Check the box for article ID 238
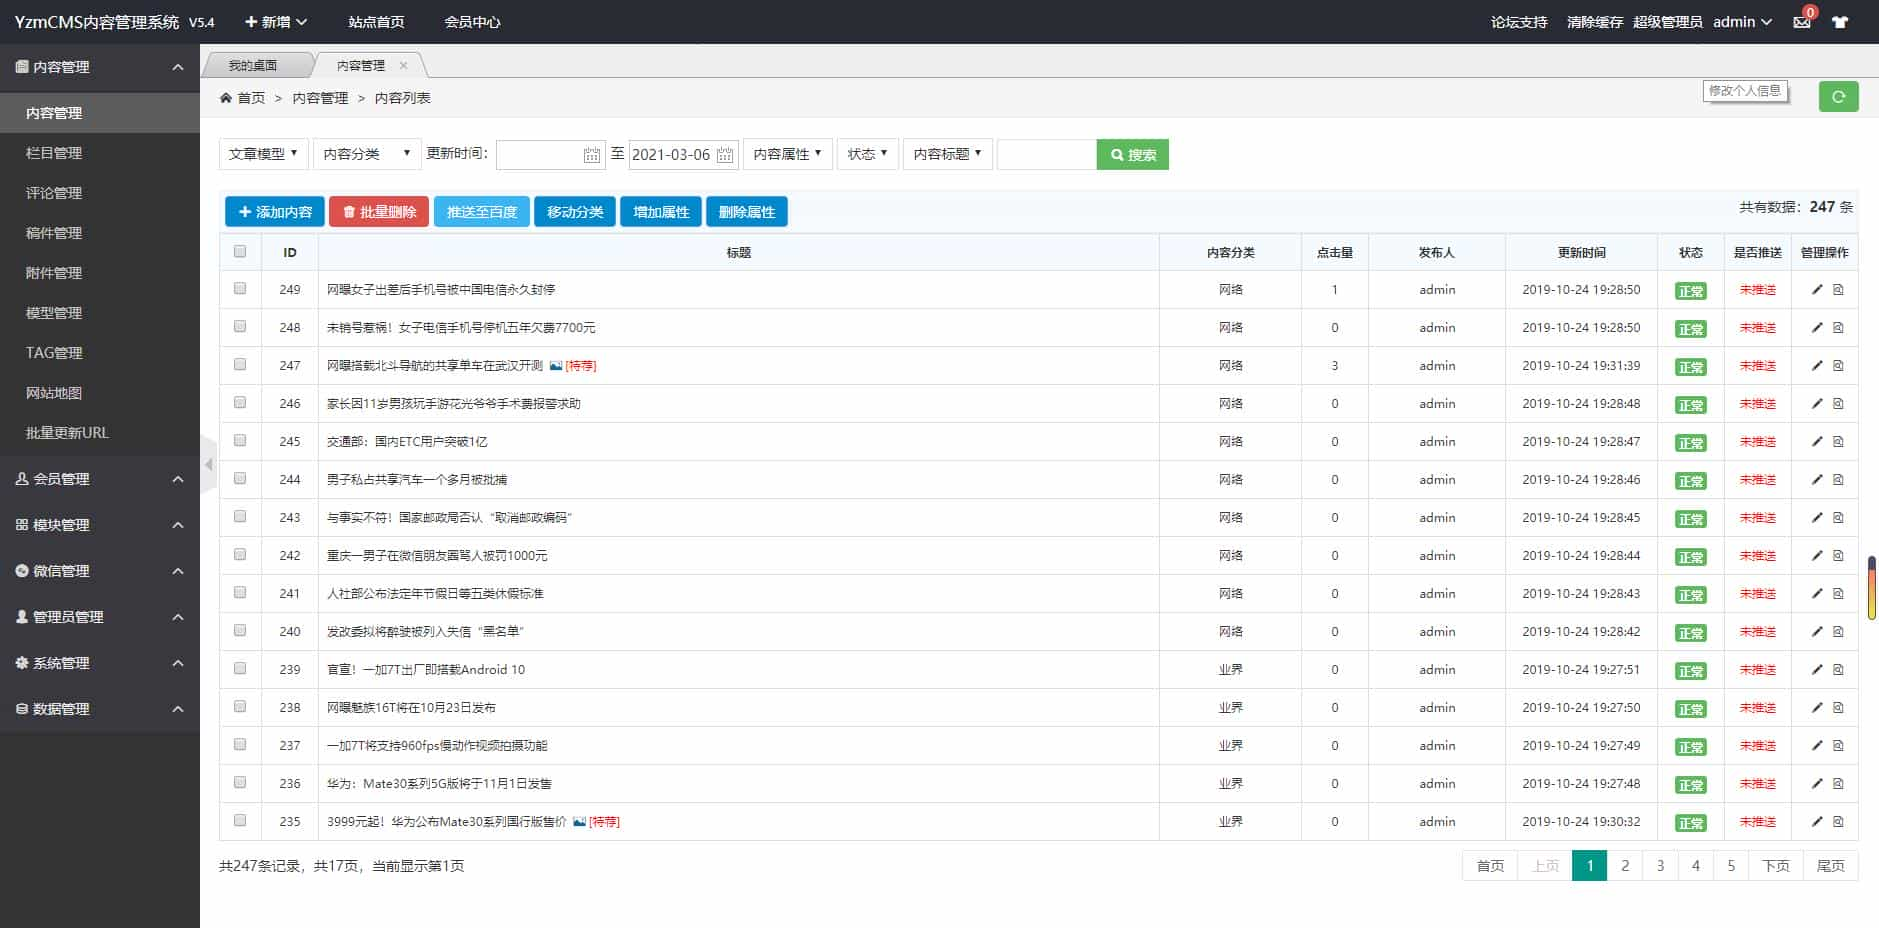Screen dimensions: 1879x928 [x=240, y=706]
